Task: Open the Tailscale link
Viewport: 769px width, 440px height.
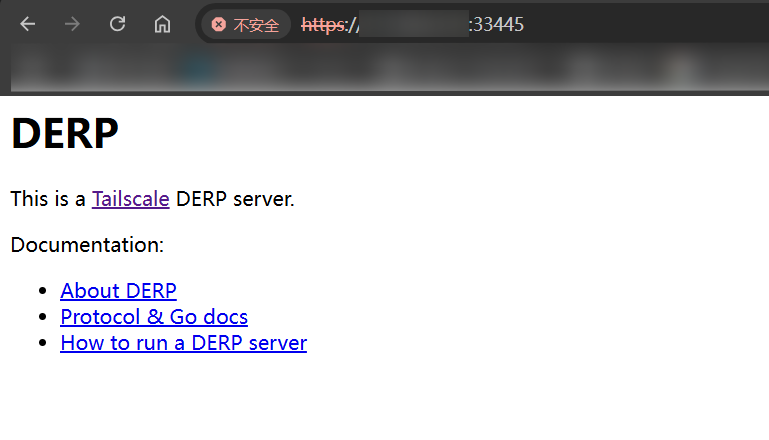Action: (x=130, y=199)
